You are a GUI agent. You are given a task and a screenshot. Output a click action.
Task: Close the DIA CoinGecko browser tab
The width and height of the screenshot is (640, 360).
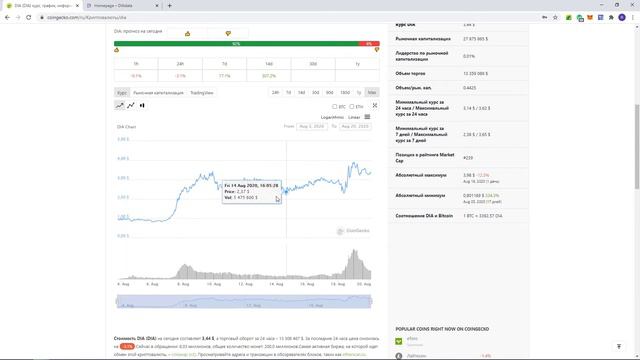(x=78, y=6)
